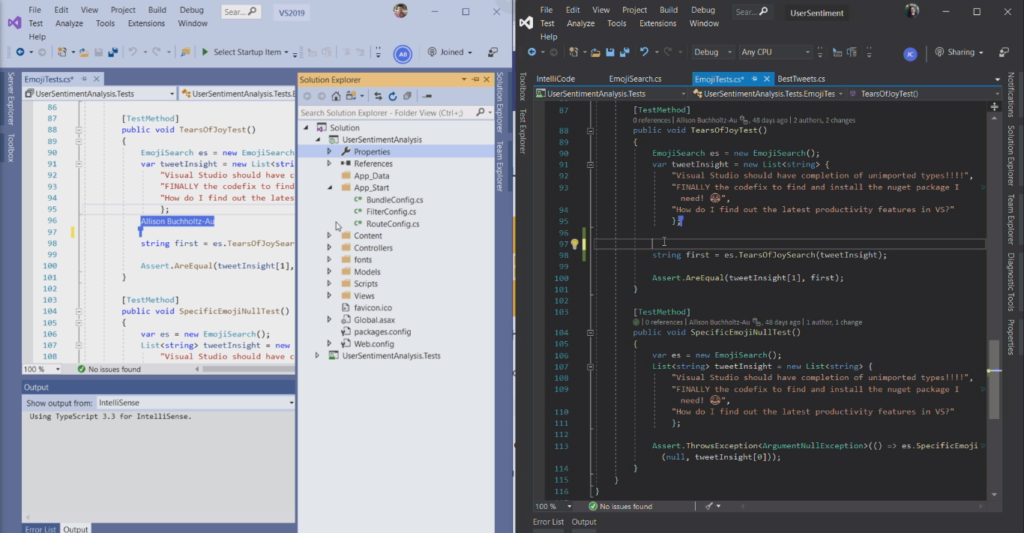Open Notifications side tab in right window

pos(1011,95)
